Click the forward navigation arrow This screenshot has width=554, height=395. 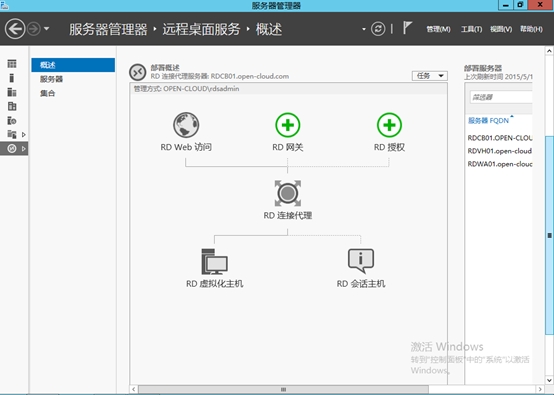34,29
